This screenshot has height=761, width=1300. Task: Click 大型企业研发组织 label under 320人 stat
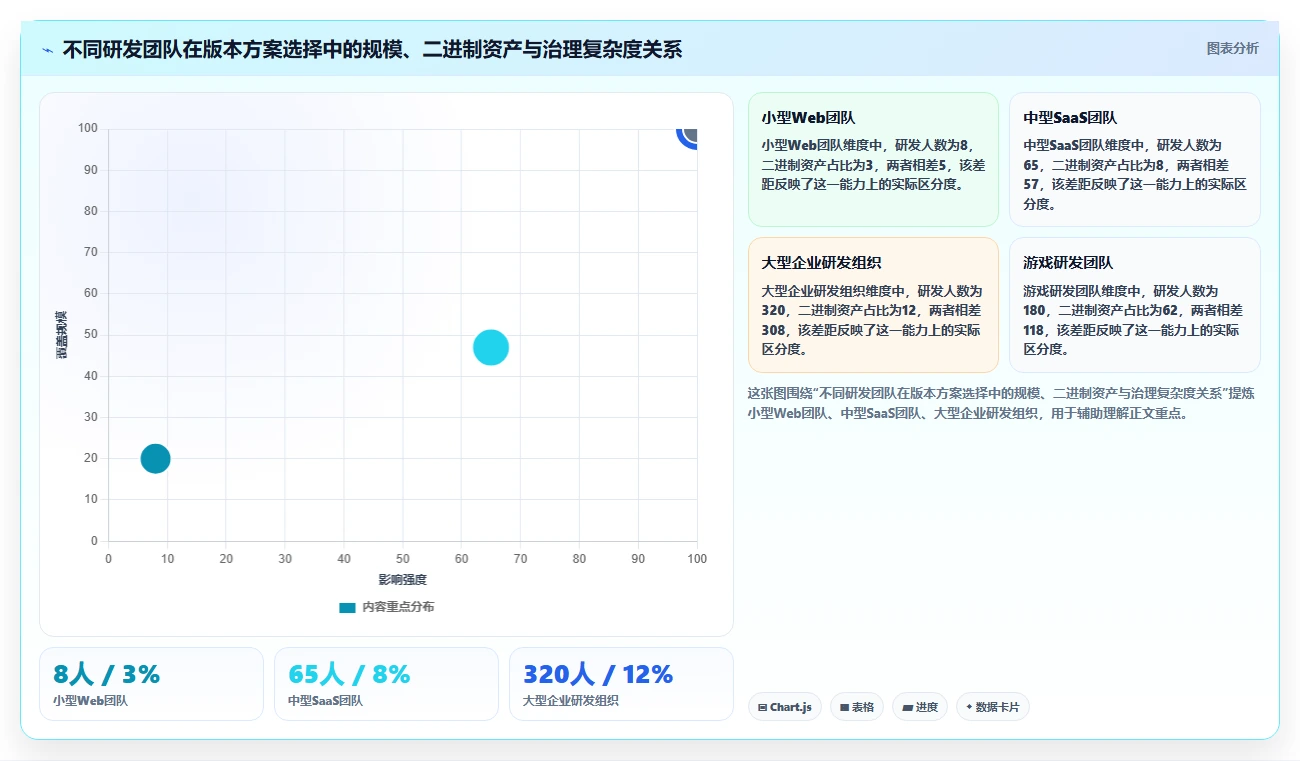570,701
